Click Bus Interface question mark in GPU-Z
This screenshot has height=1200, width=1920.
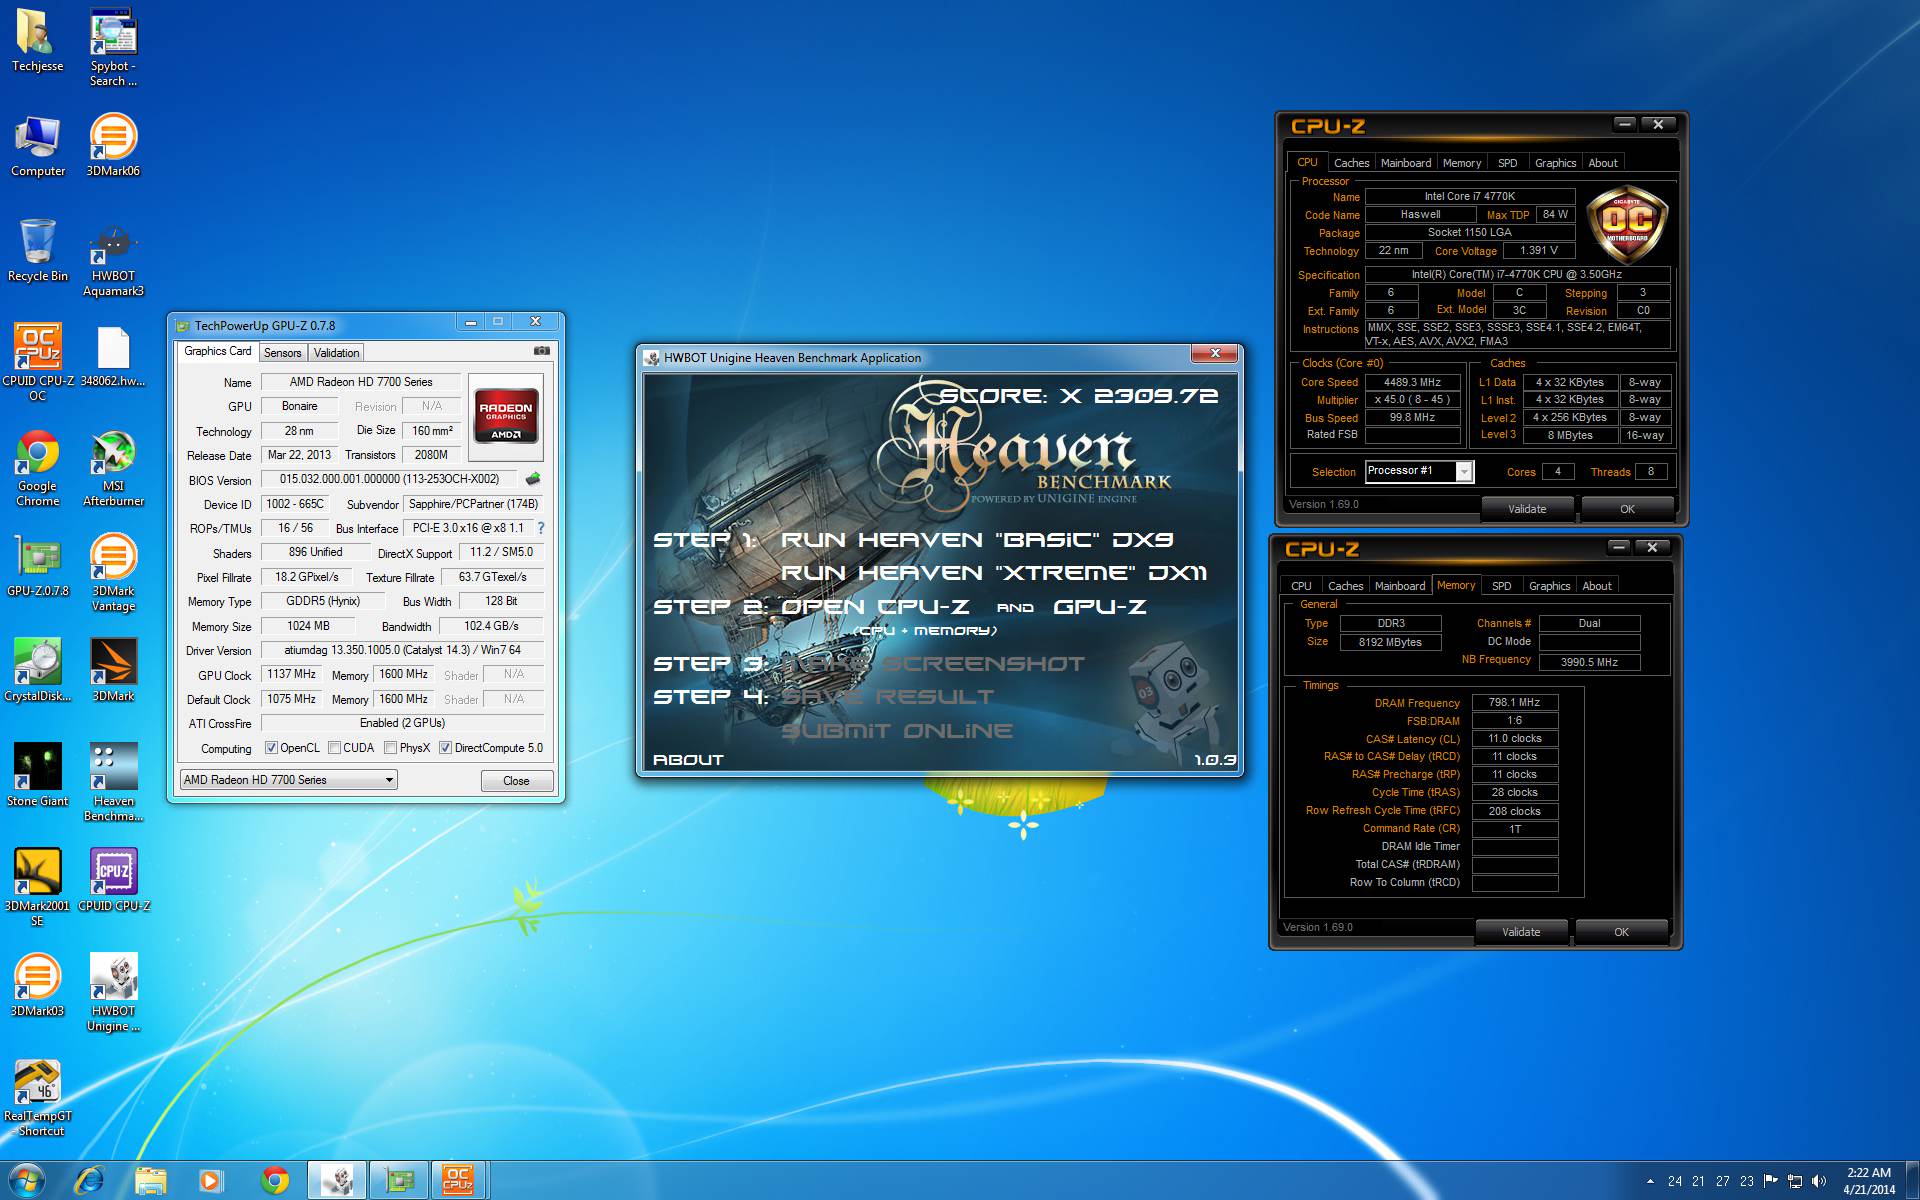tap(541, 528)
